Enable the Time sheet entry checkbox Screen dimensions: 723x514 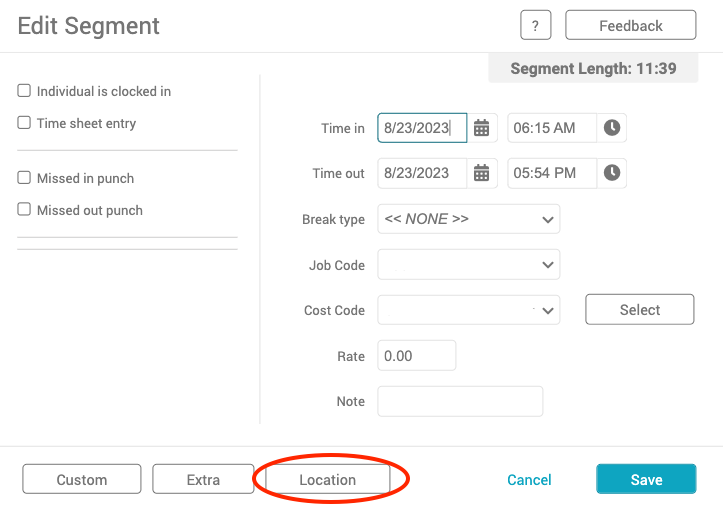tap(24, 123)
